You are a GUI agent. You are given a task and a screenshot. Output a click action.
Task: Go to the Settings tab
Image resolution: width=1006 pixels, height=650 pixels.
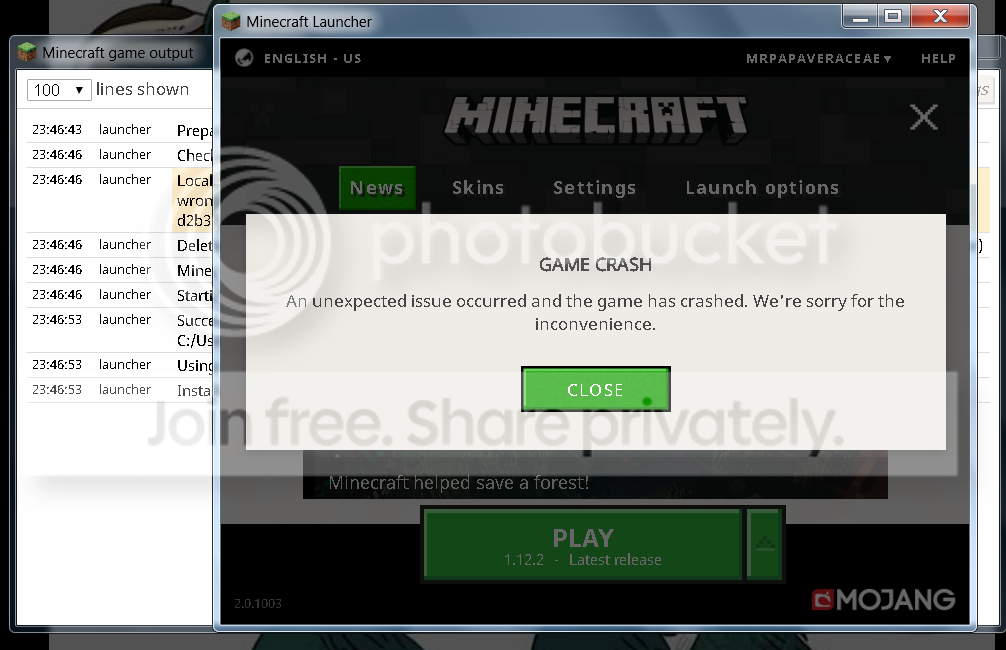tap(594, 188)
